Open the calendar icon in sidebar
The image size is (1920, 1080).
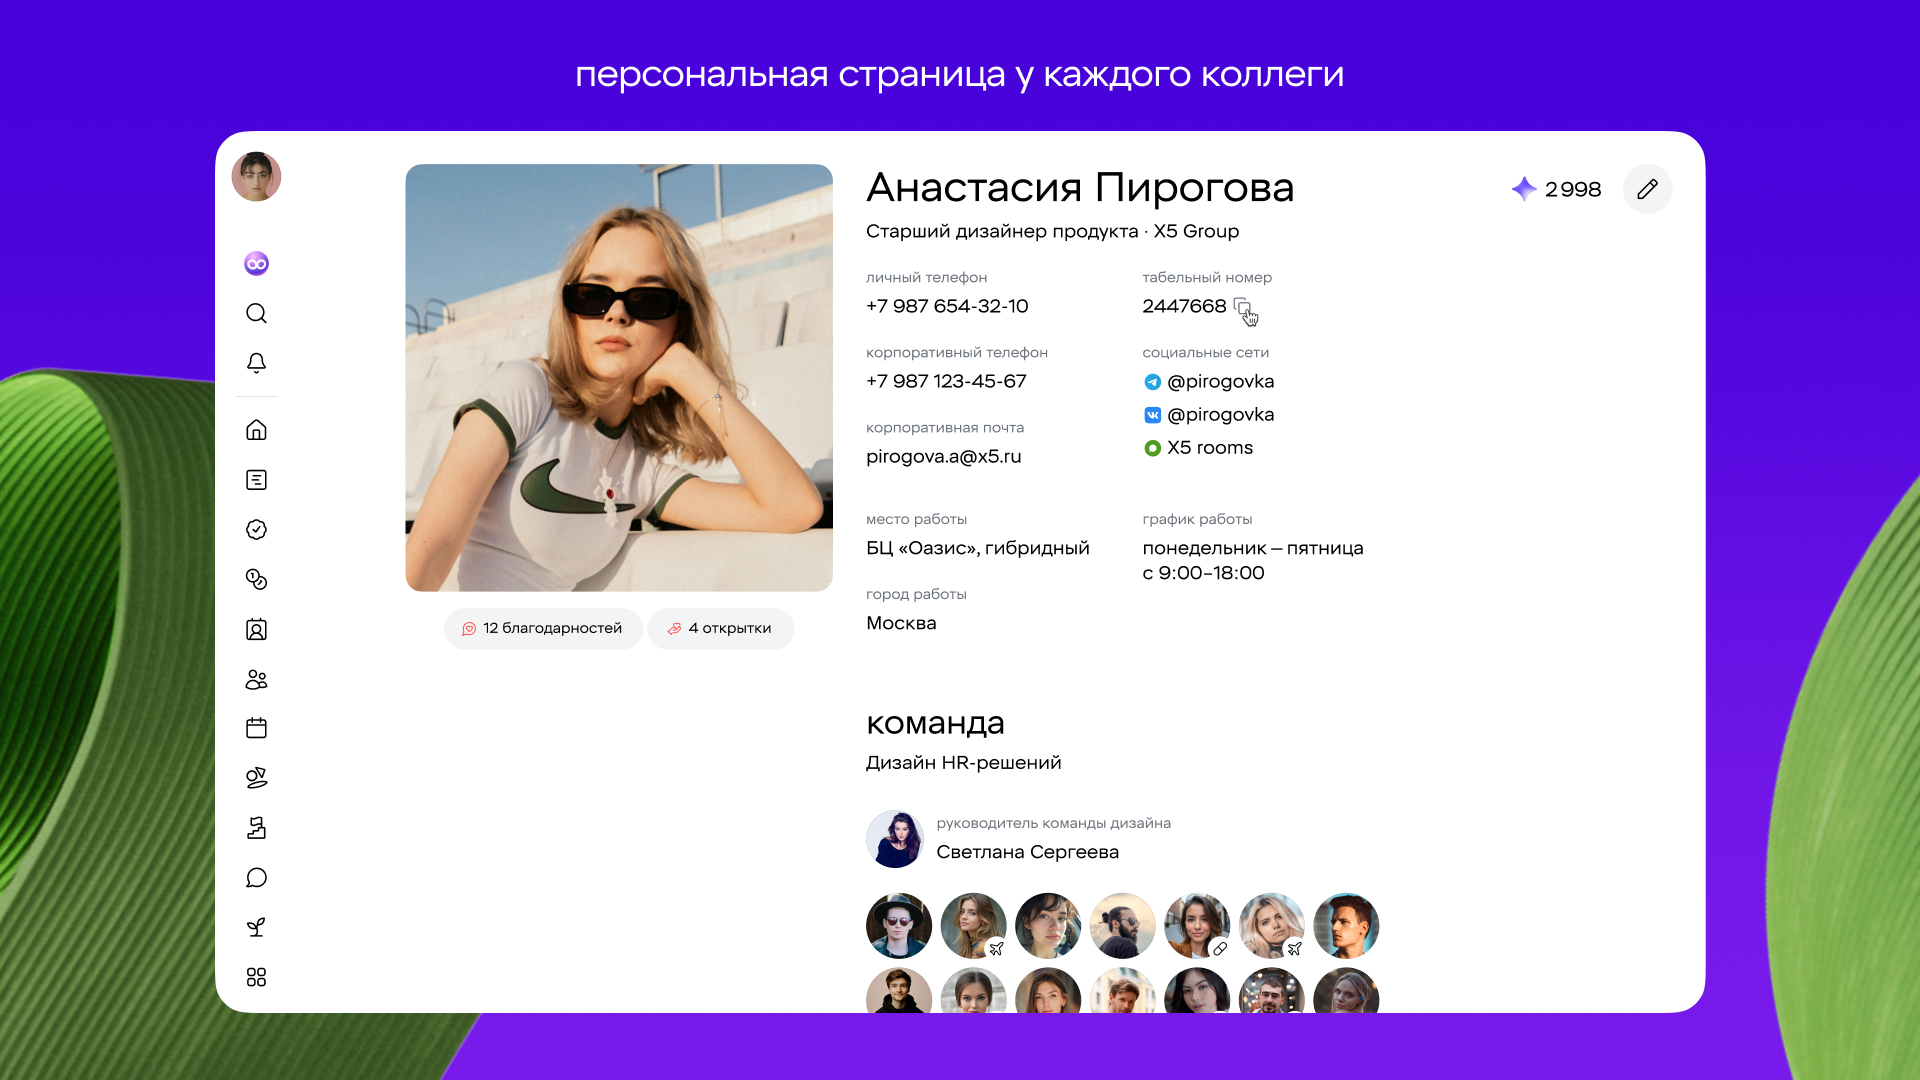[x=256, y=728]
